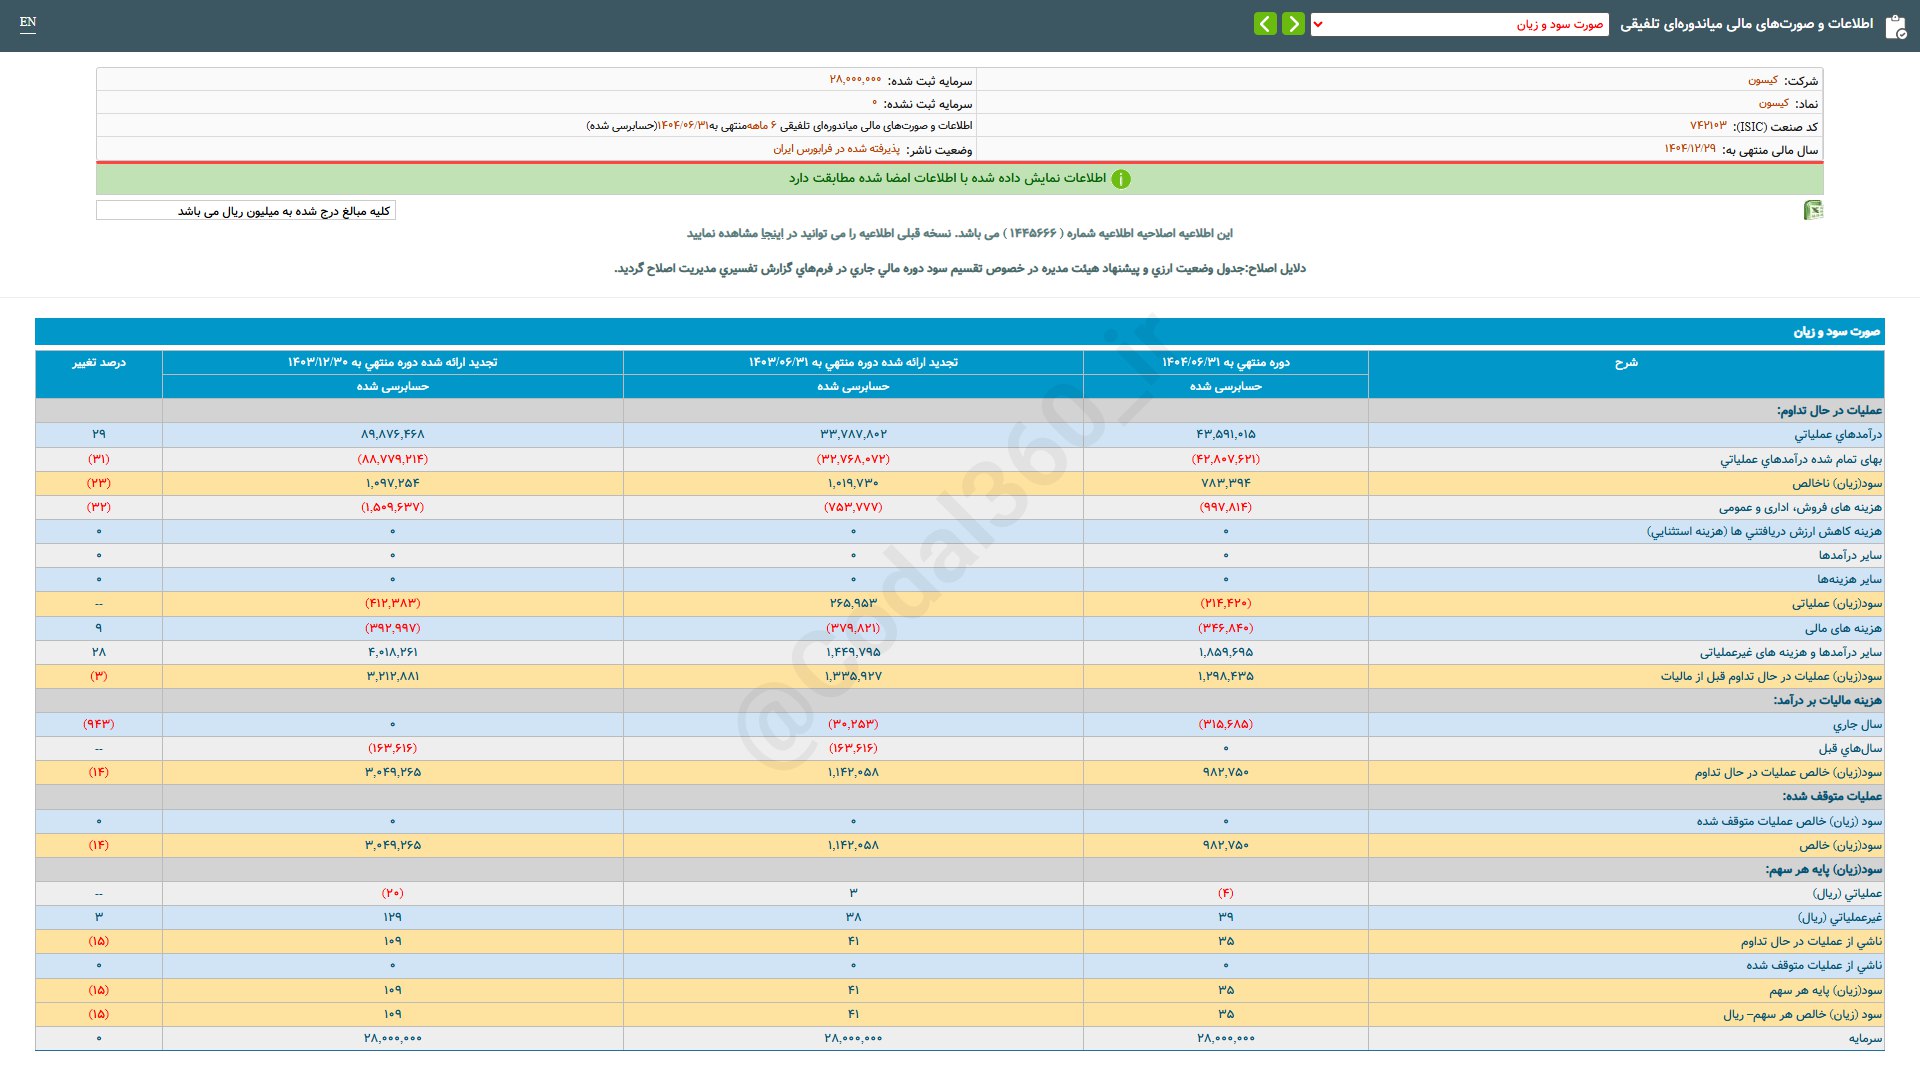This screenshot has width=1920, height=1080.
Task: Click ISIC industry code 742103
Action: click(x=1708, y=126)
